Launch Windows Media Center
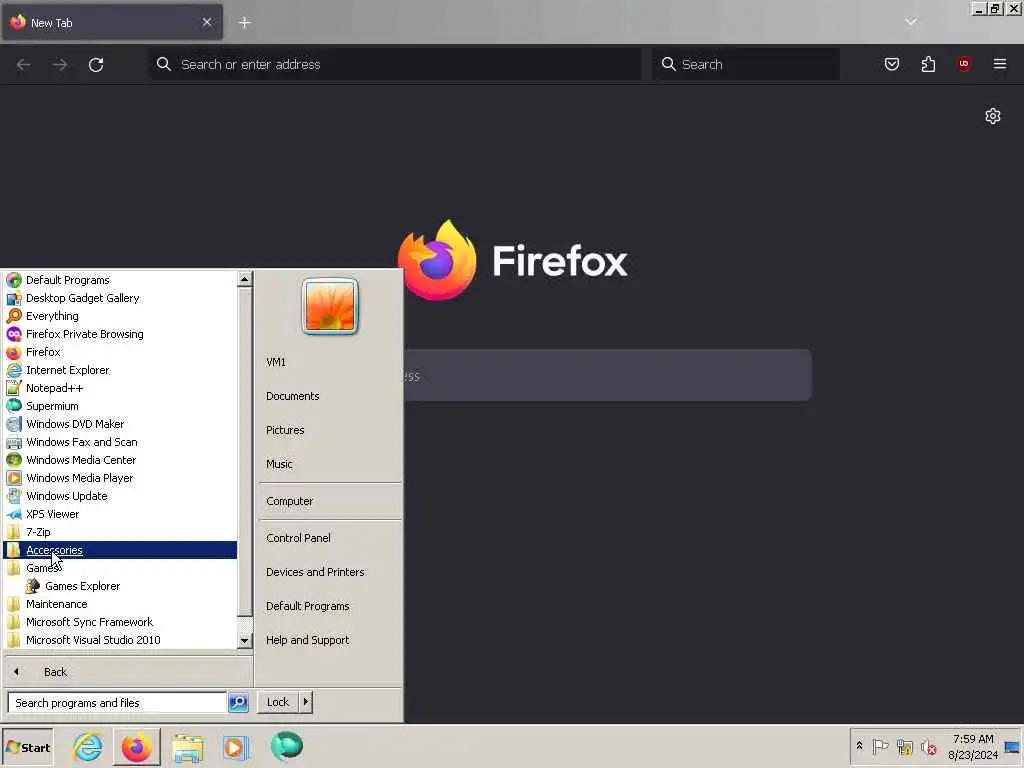 121,460
